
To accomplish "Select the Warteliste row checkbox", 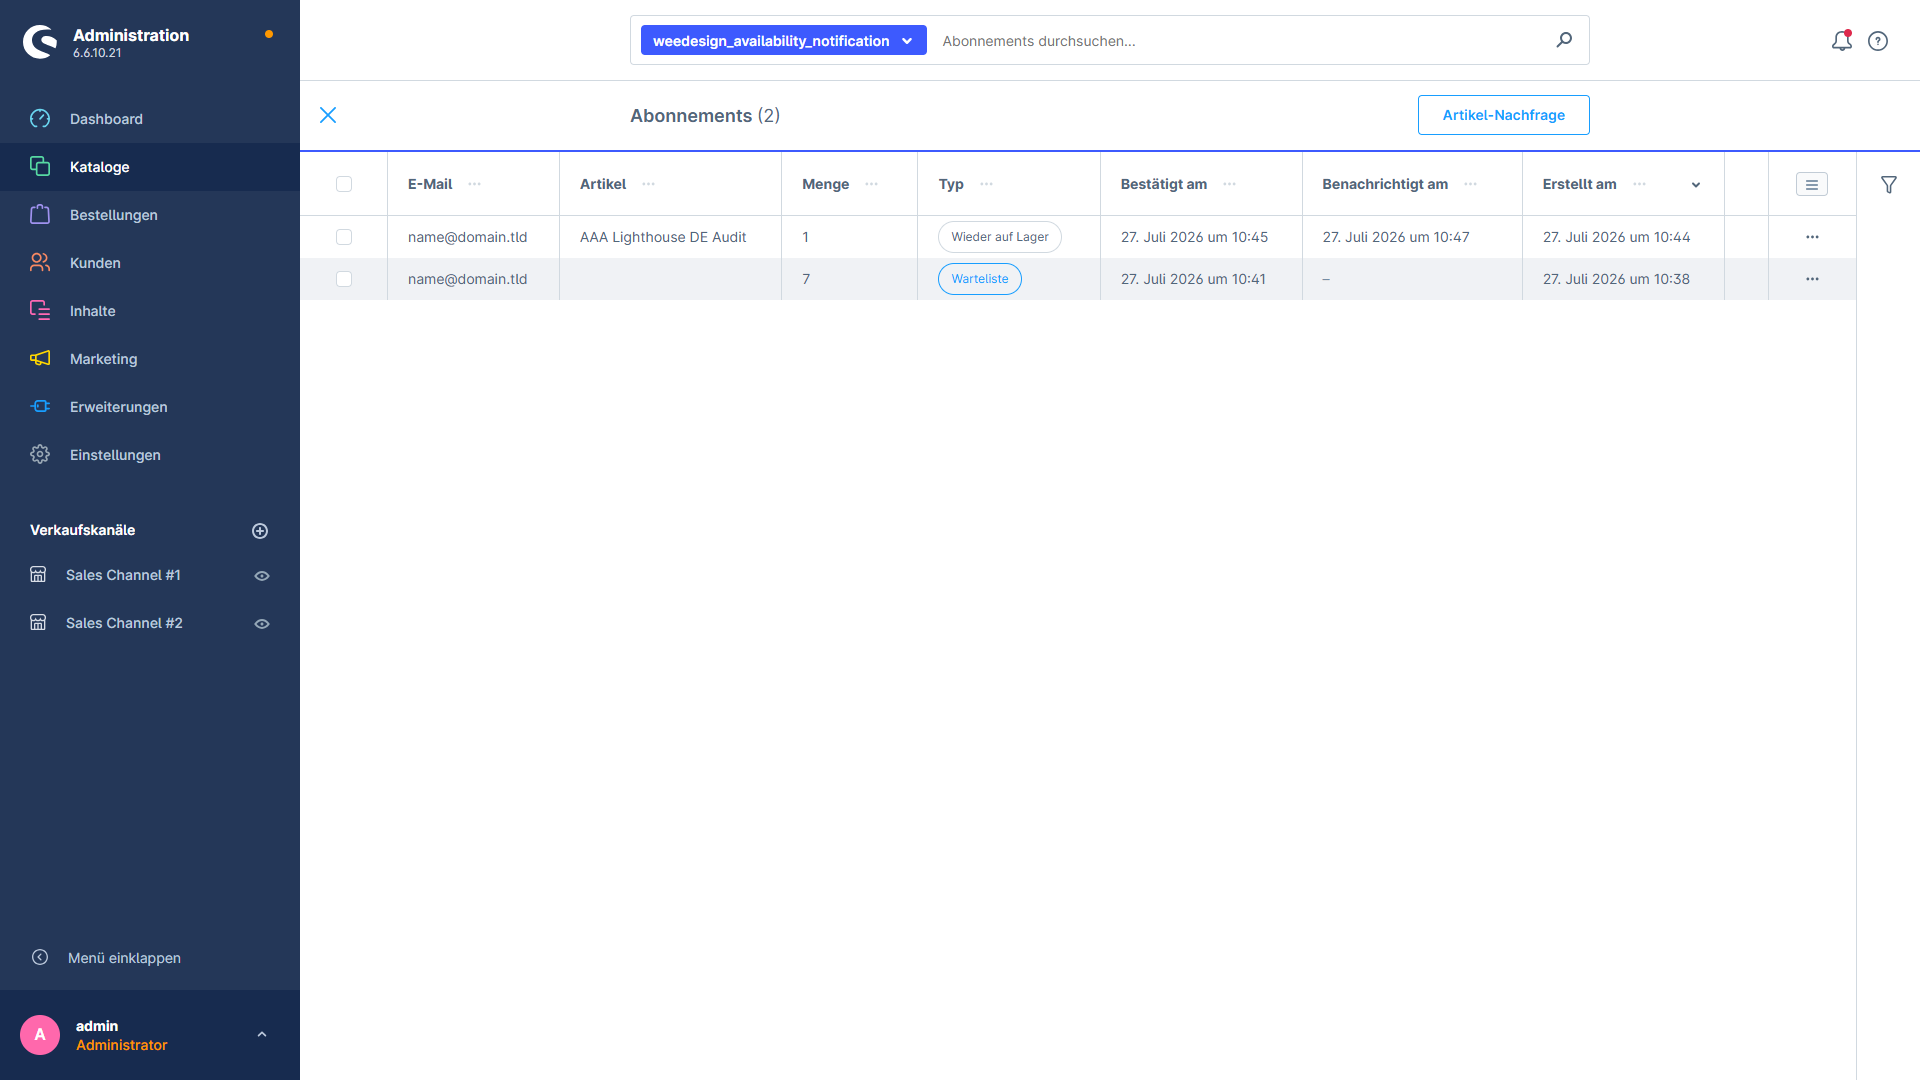I will (344, 279).
